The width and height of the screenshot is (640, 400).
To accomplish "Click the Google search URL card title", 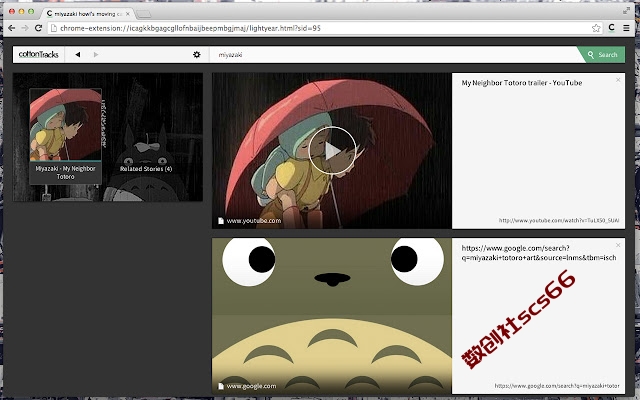I will [539, 253].
